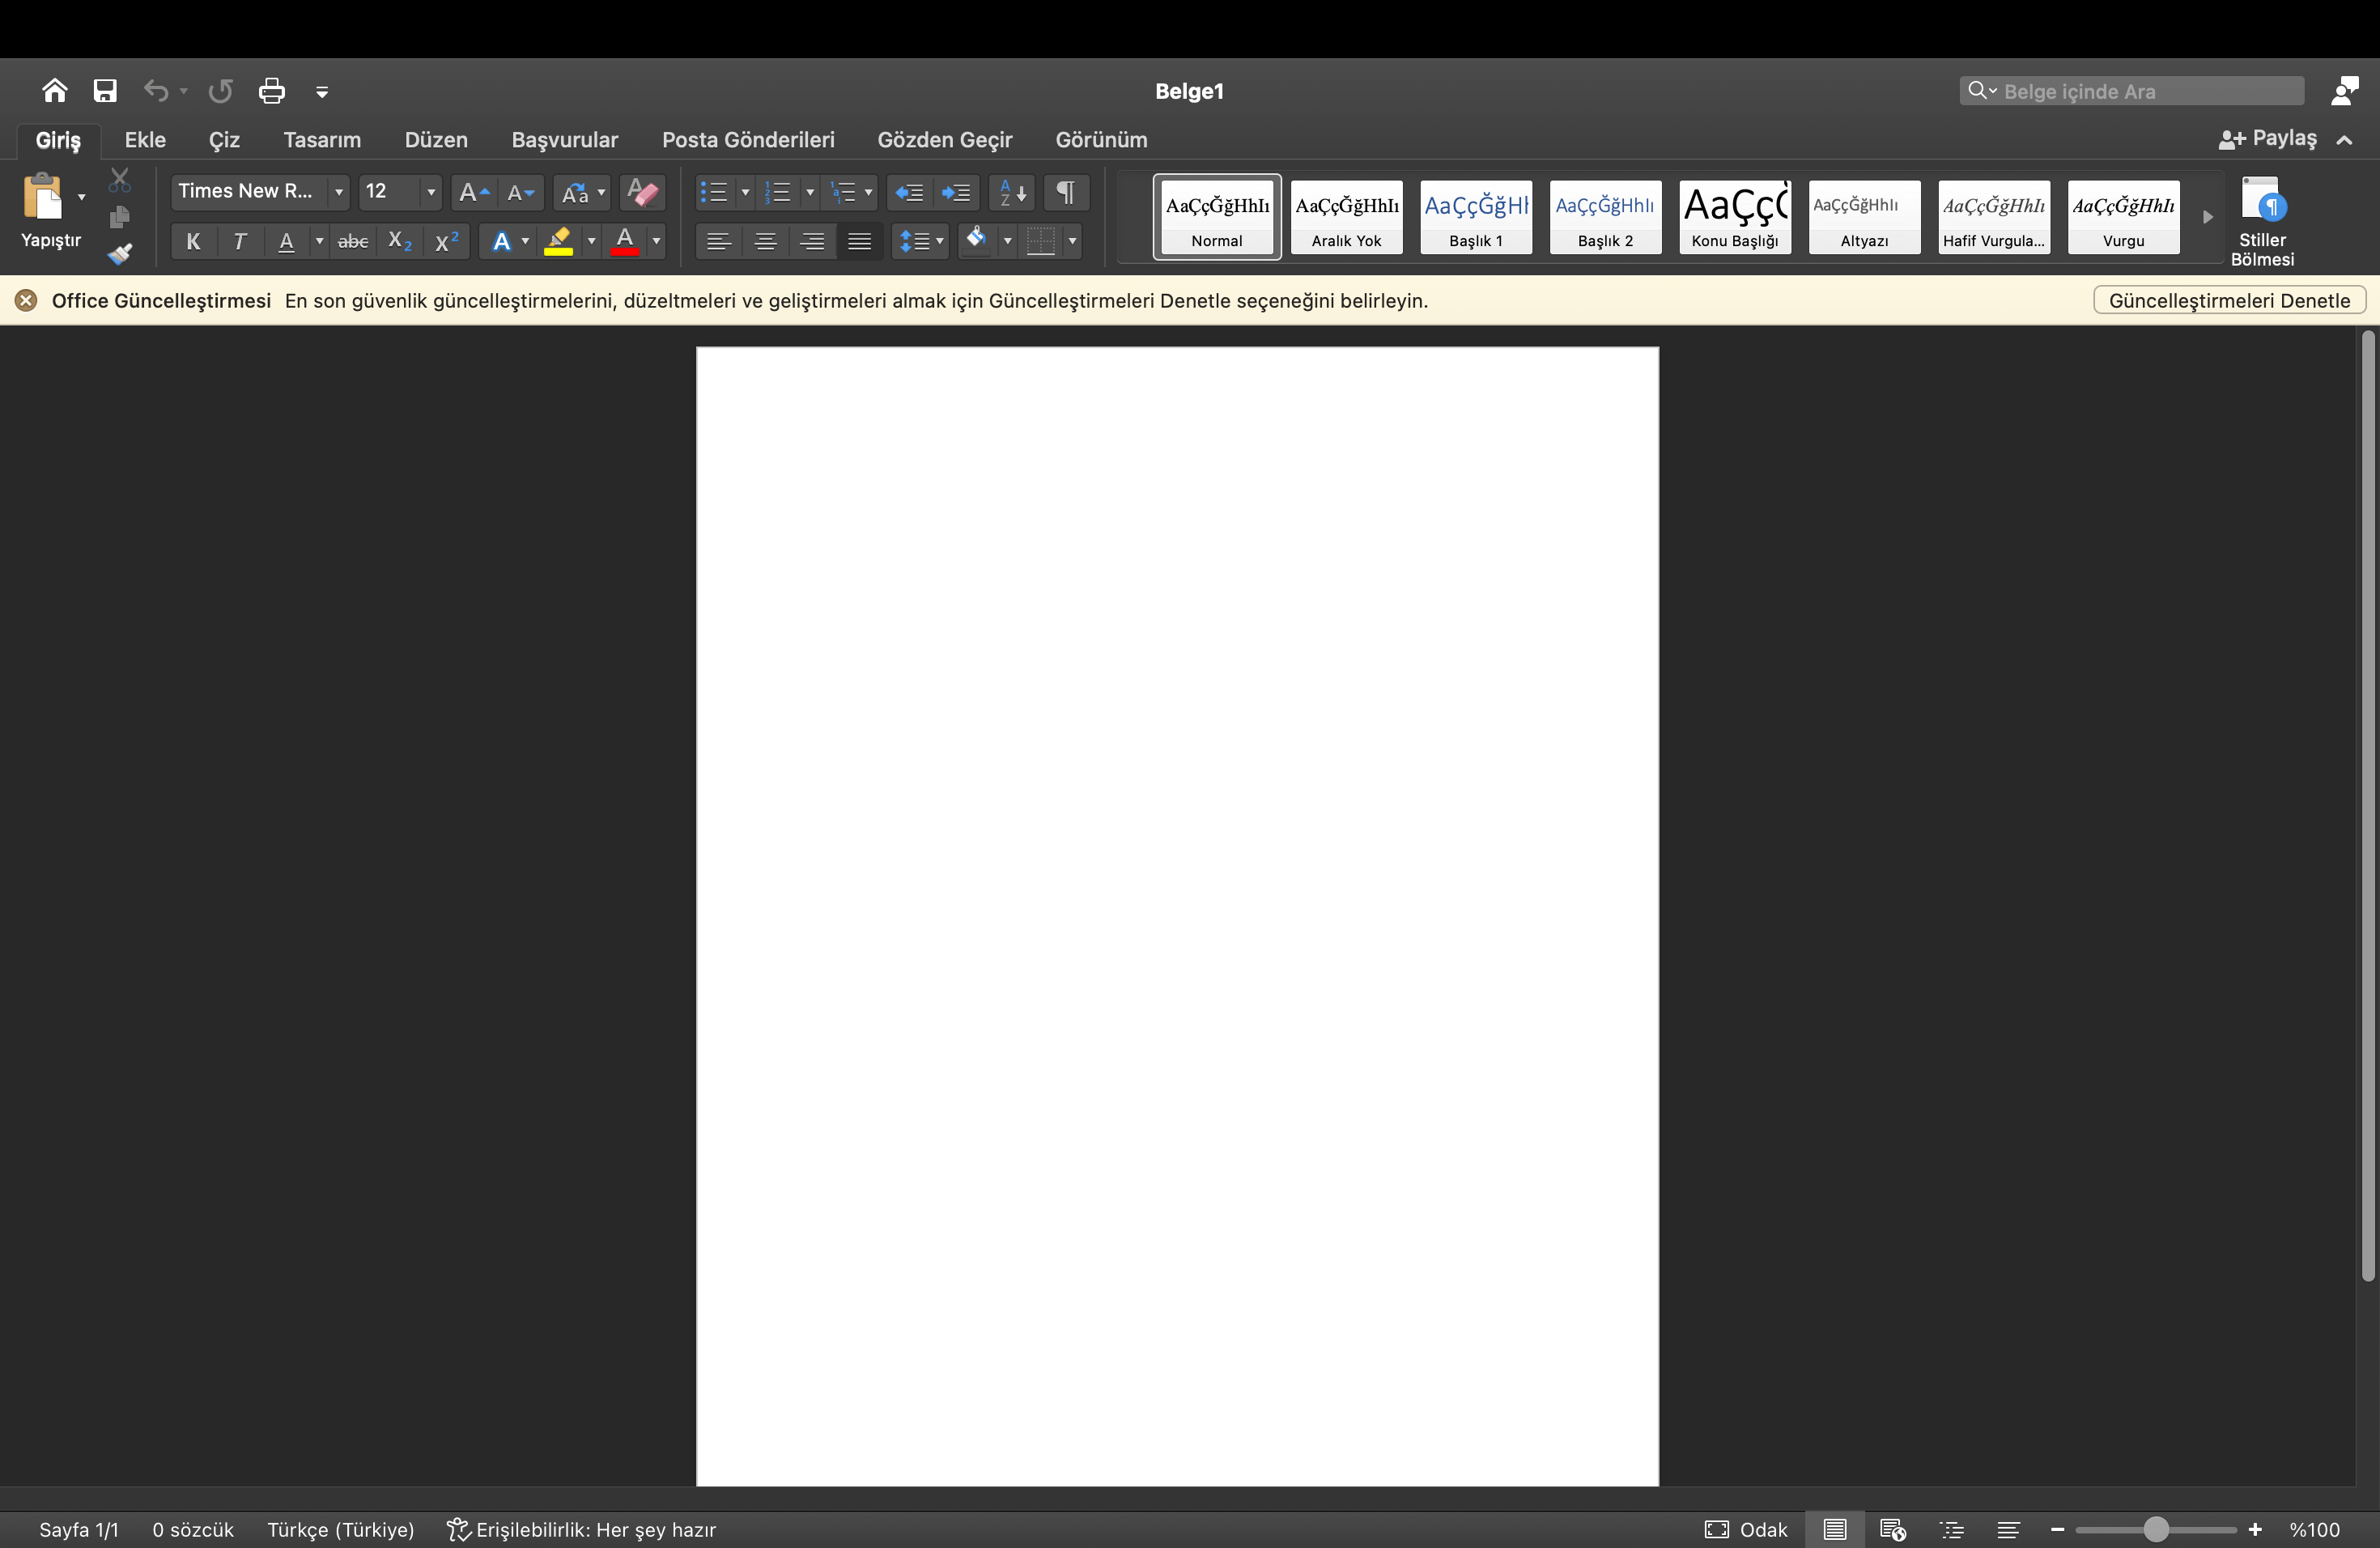2380x1548 pixels.
Task: Align text to the right
Action: pyautogui.click(x=812, y=241)
